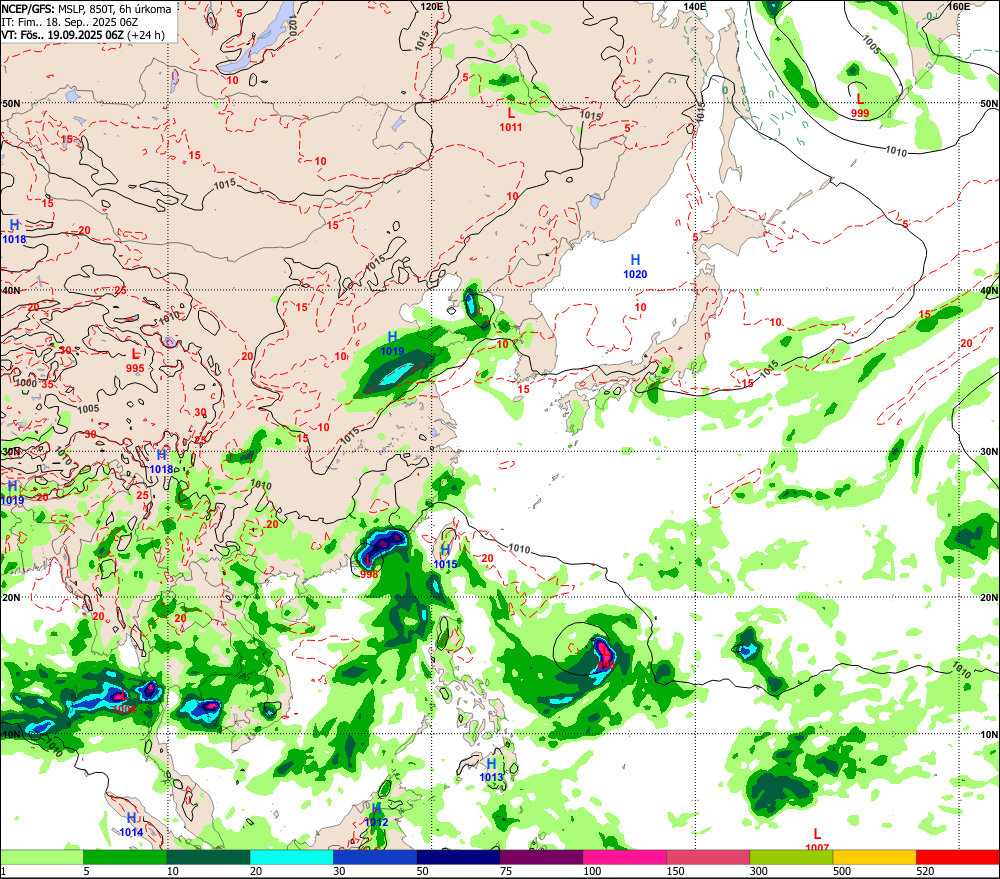The image size is (1000, 879).
Task: Select the green 5–10 legend swatch
Action: pyautogui.click(x=125, y=857)
